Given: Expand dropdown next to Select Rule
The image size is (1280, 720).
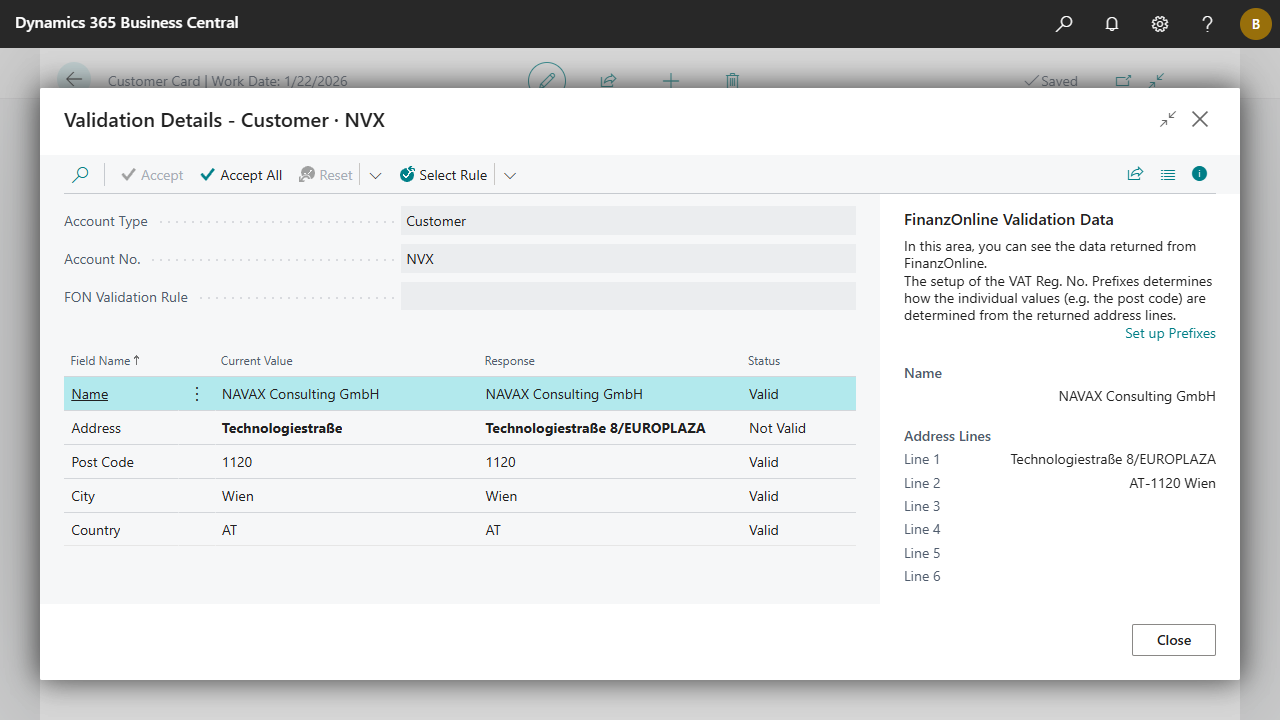Looking at the screenshot, I should [x=510, y=175].
